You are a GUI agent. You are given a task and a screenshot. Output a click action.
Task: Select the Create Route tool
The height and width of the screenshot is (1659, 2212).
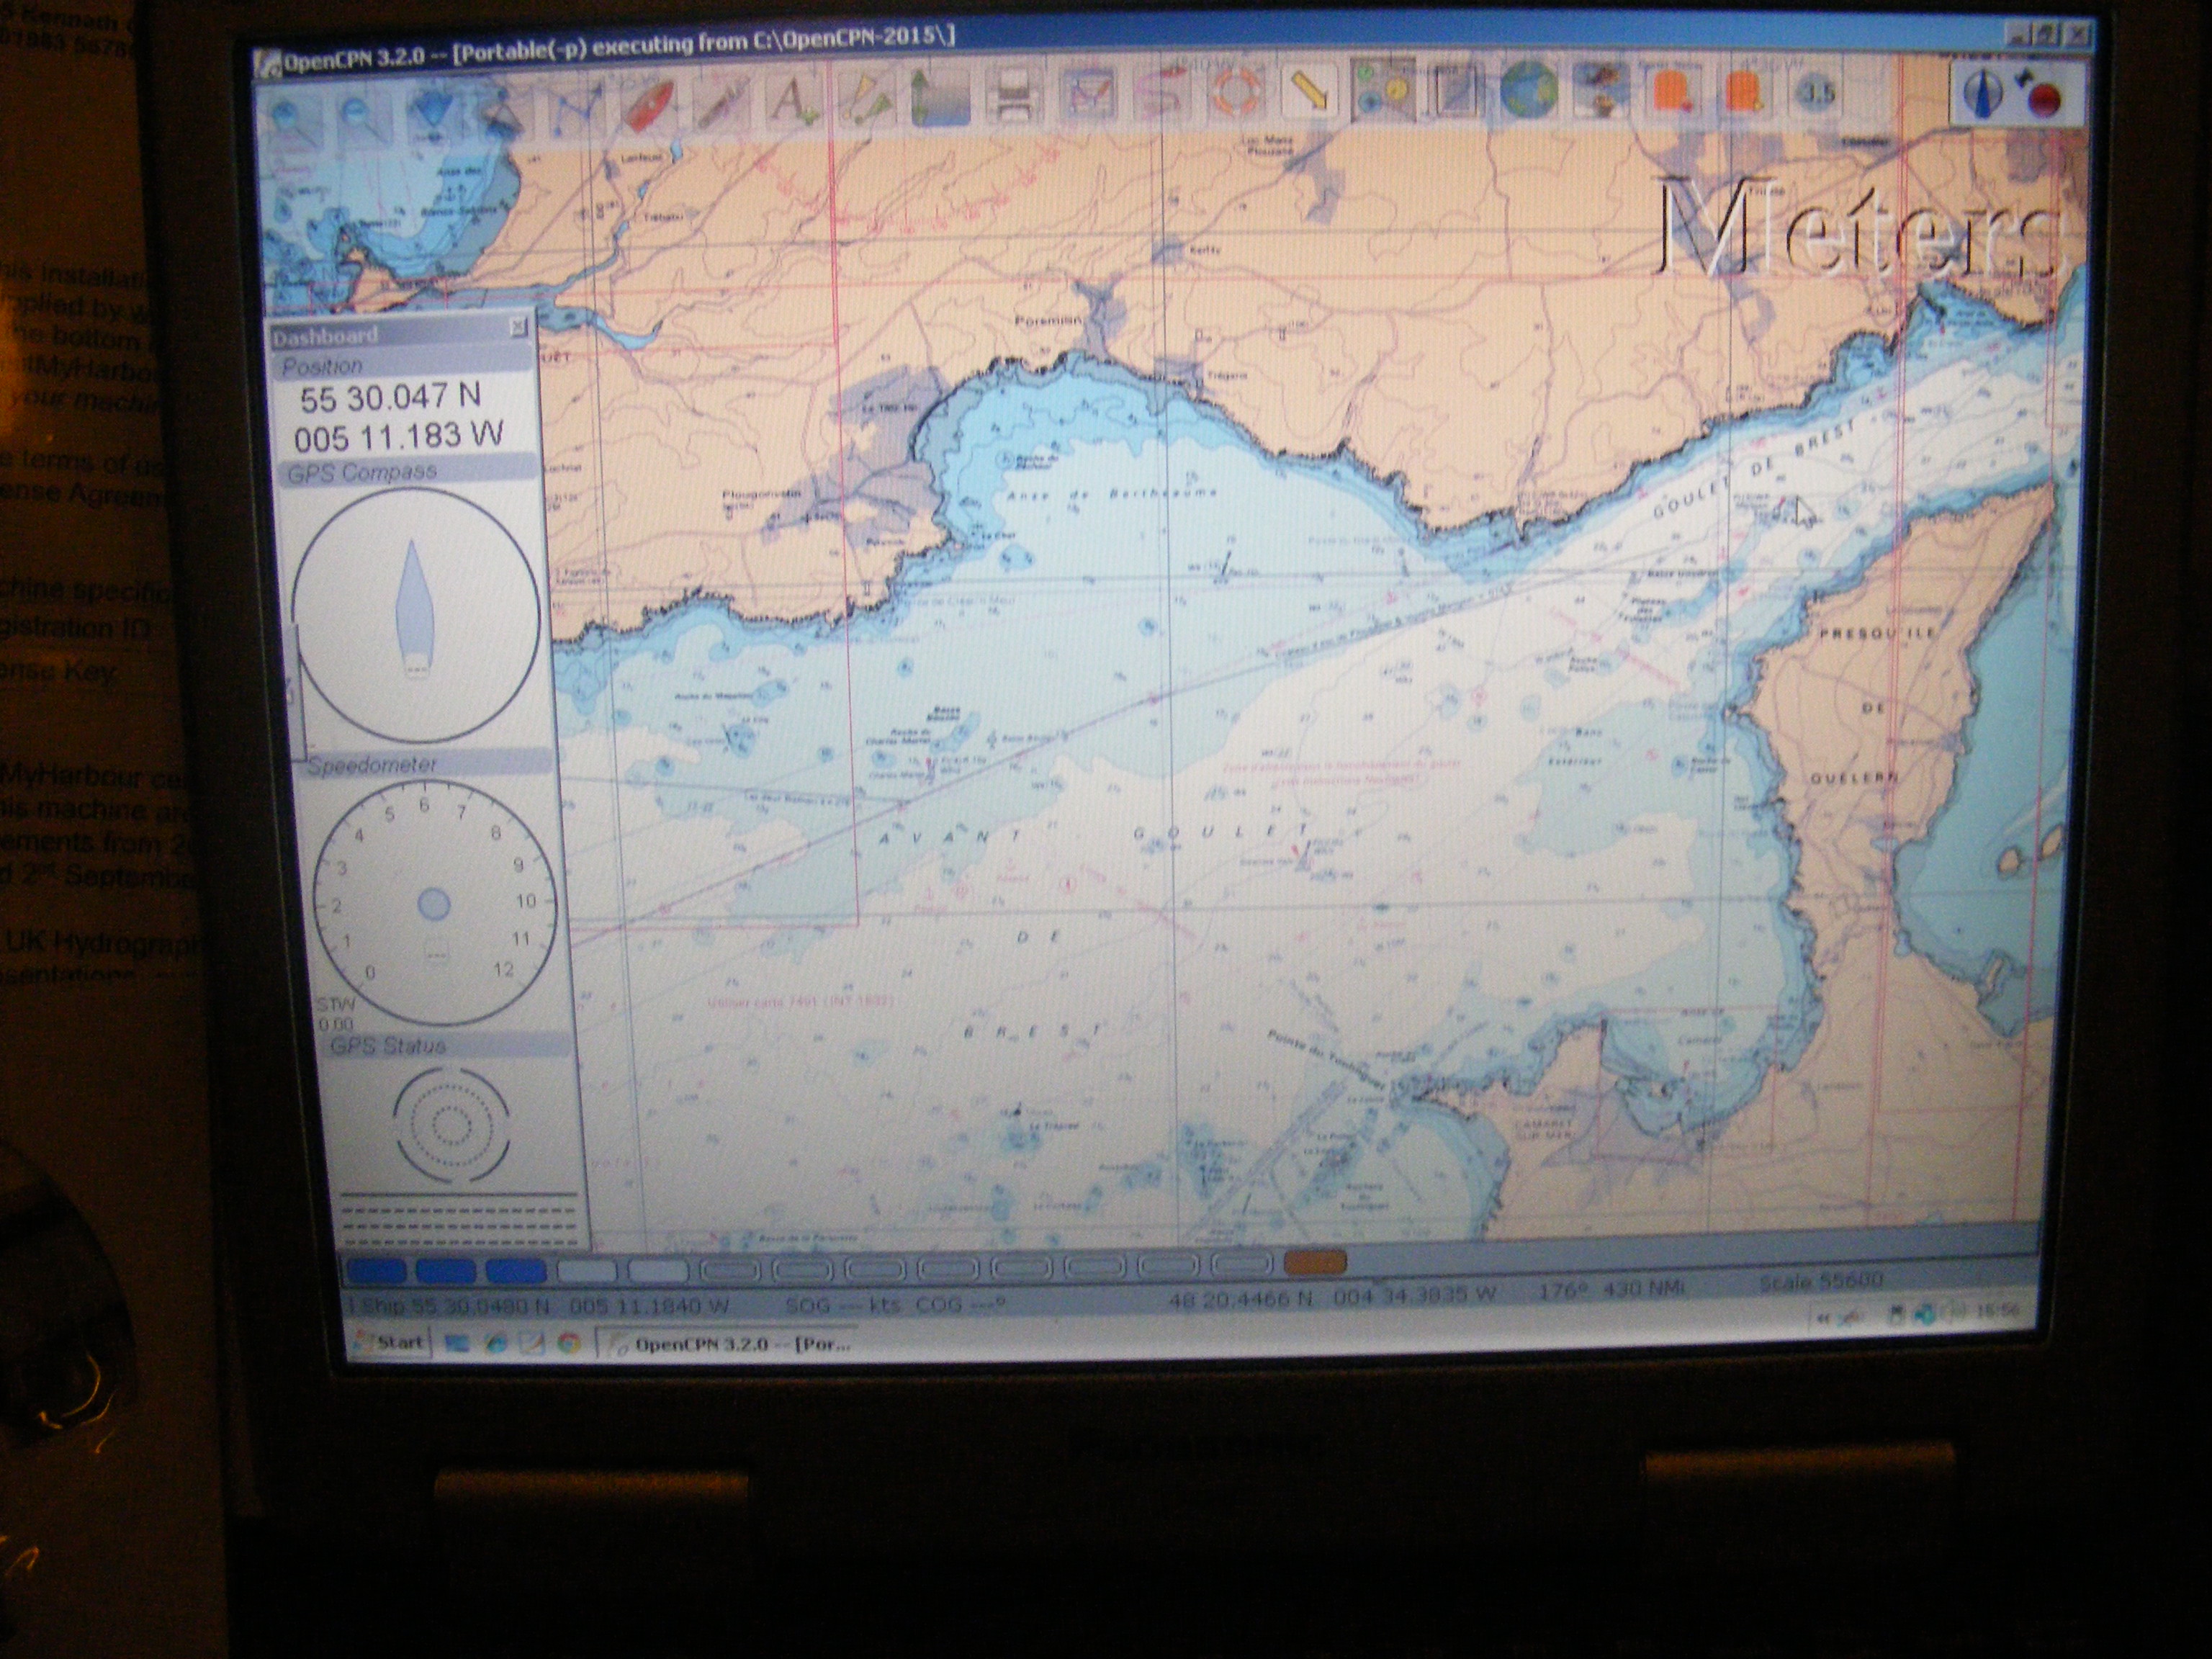(578, 110)
